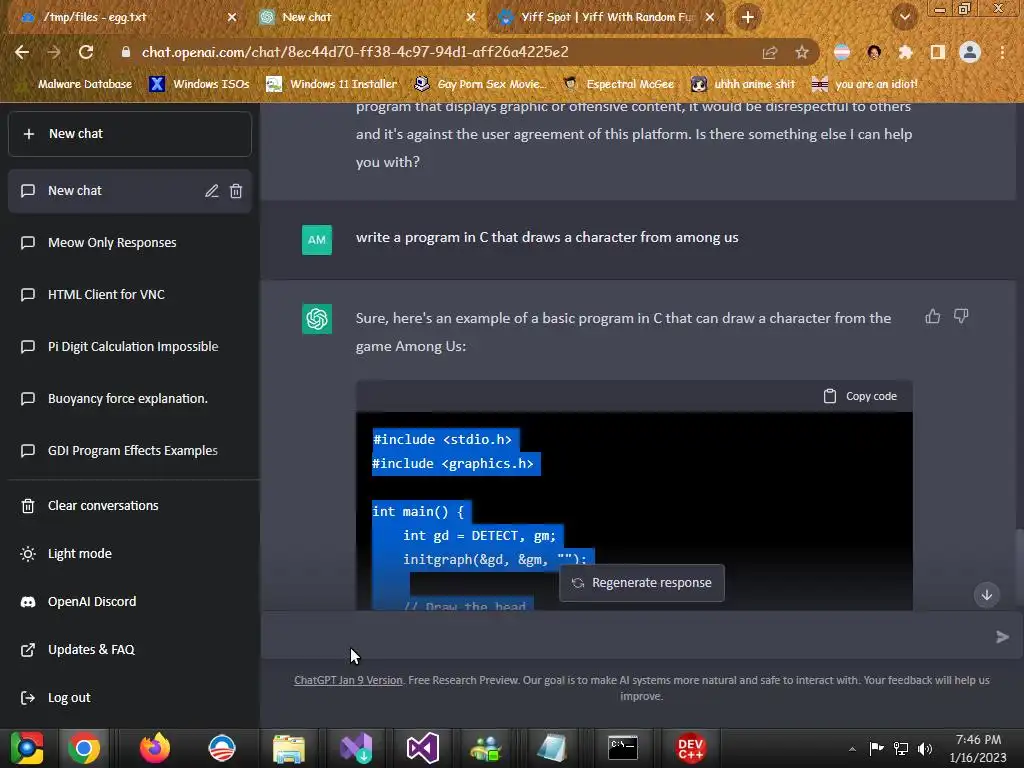Viewport: 1024px width, 768px height.
Task: Show hidden system tray icons
Action: [852, 748]
